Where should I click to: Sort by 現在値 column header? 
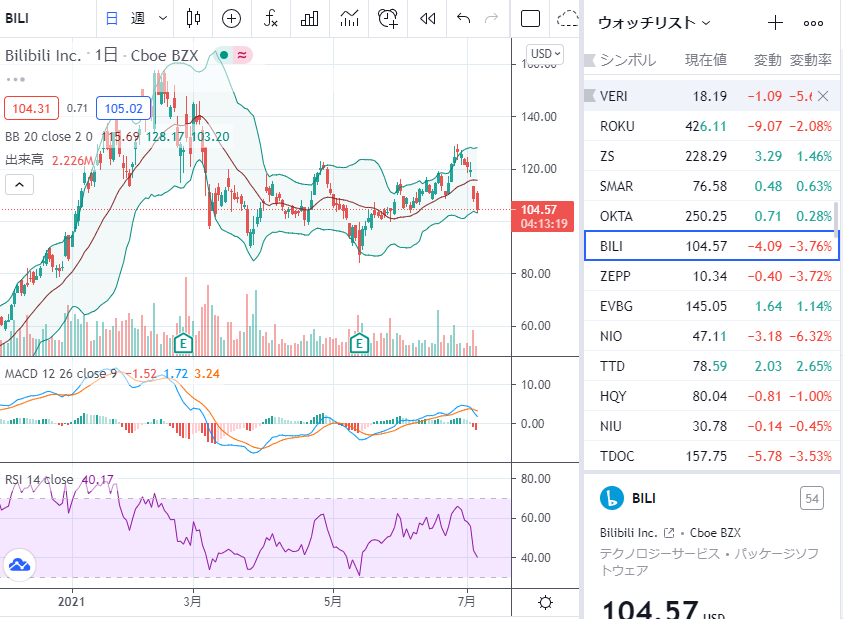click(x=706, y=60)
